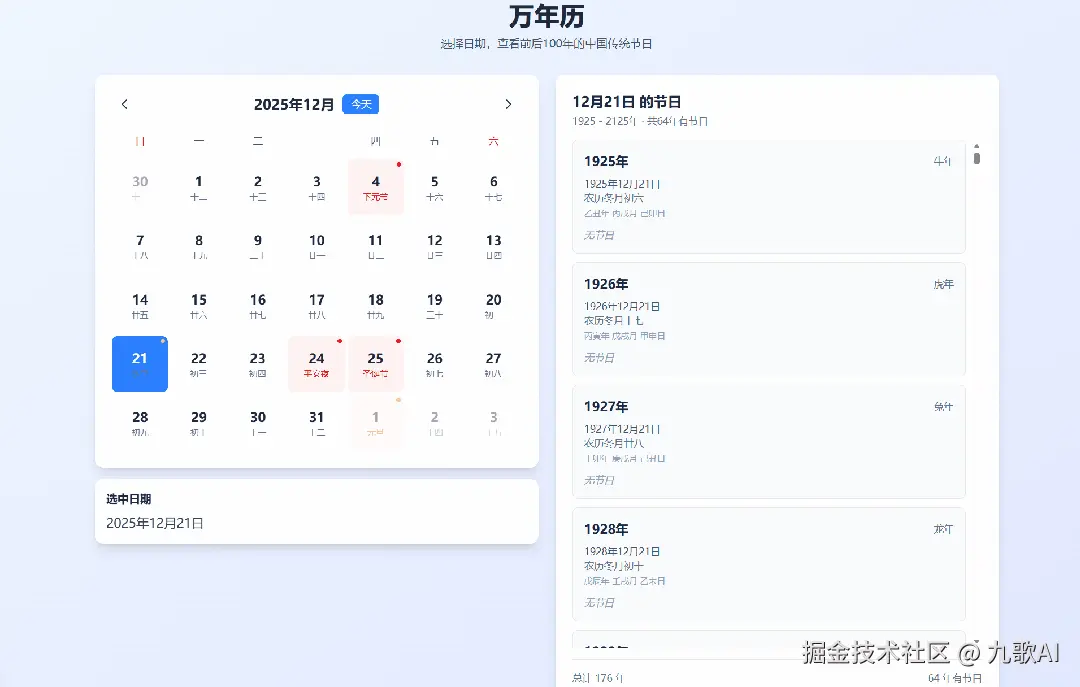The image size is (1080, 687).
Task: Click the 选中日期 panel showing 2025年12月21日
Action: pyautogui.click(x=316, y=510)
